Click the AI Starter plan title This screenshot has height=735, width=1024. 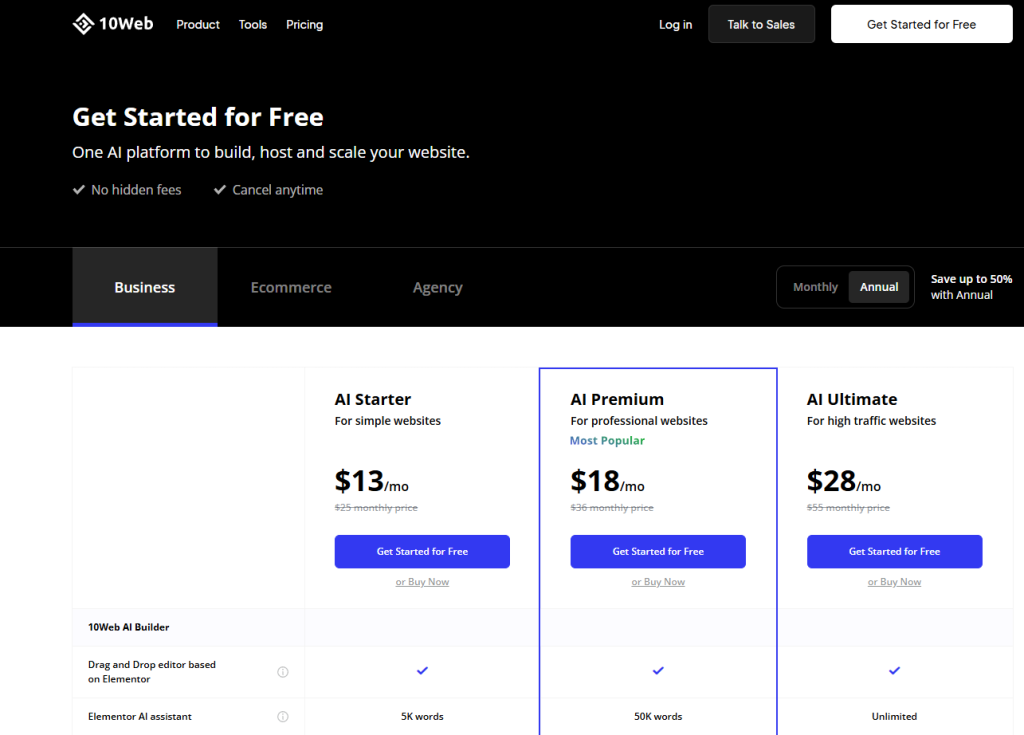(373, 399)
